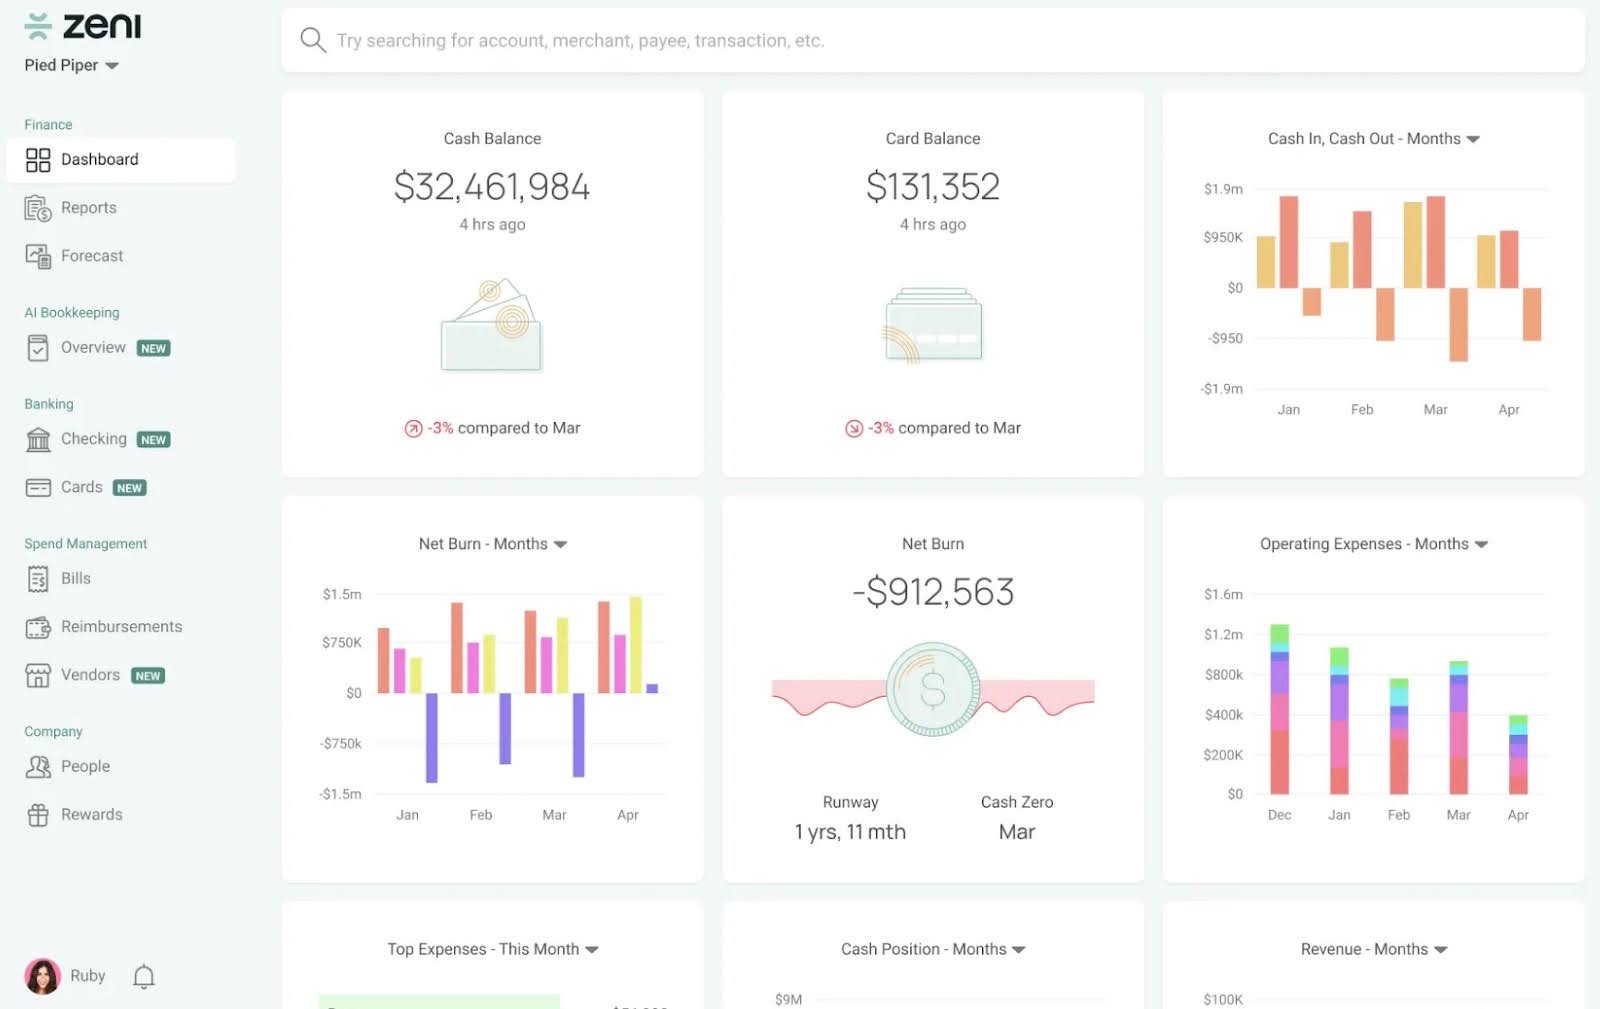The image size is (1600, 1009).
Task: Click the Zeni logo icon
Action: pyautogui.click(x=37, y=26)
